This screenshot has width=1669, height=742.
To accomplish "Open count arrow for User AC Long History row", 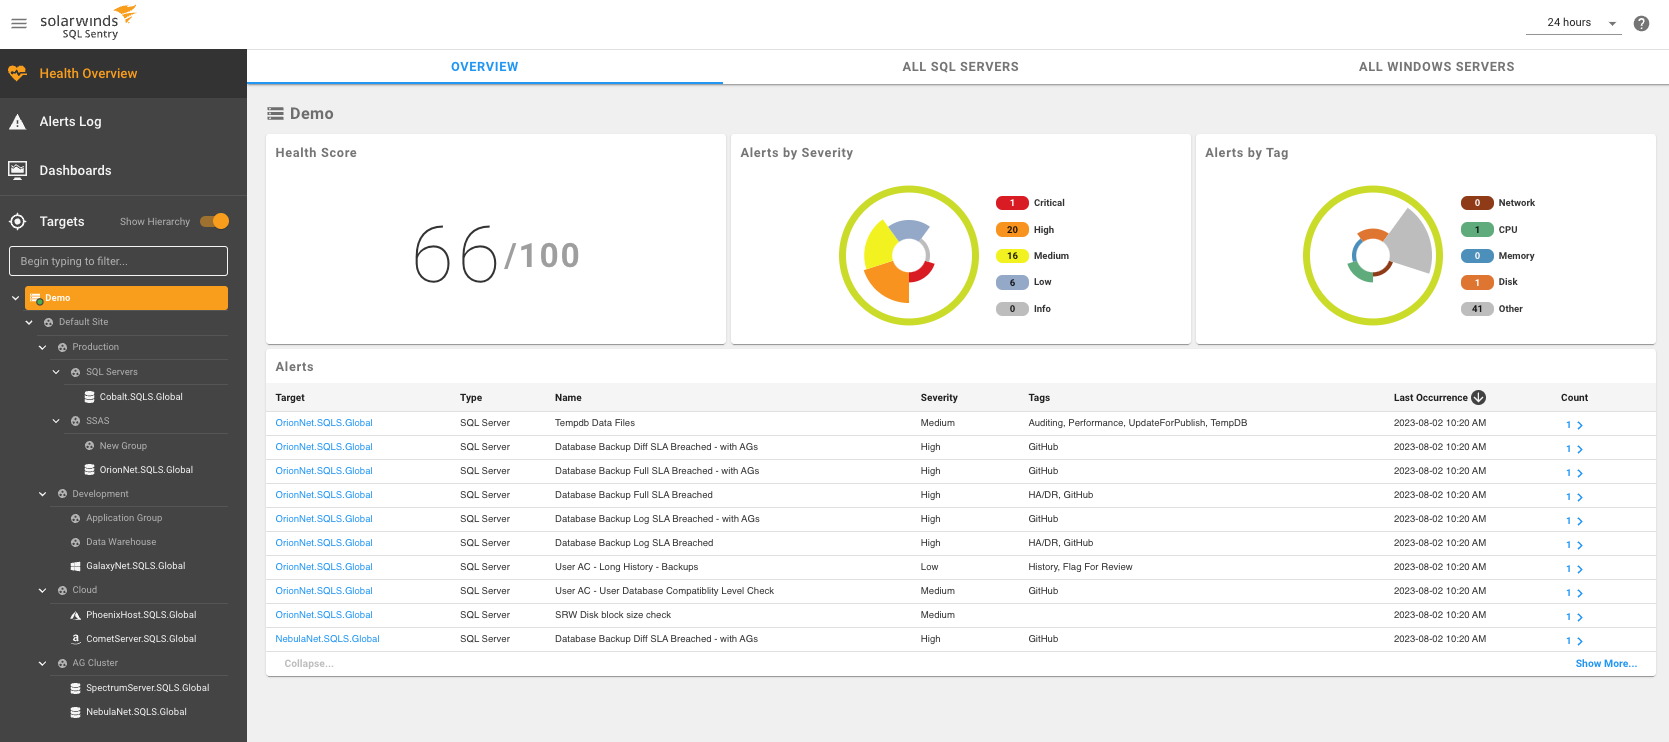I will 1580,569.
